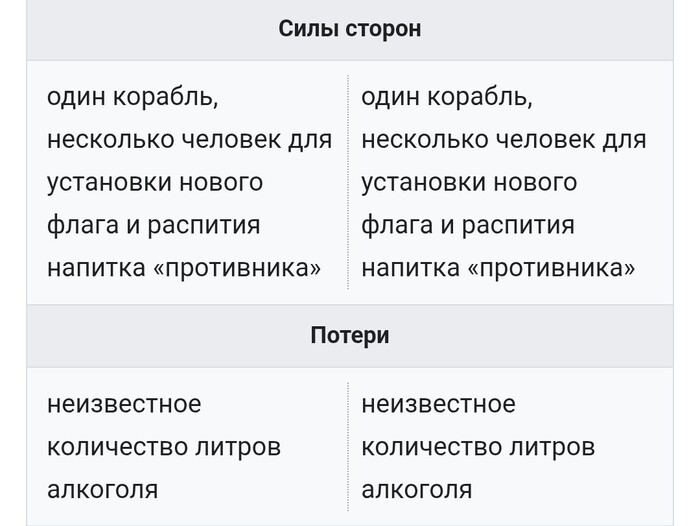Click the dotted divider in the forces section
The height and width of the screenshot is (526, 700).
[x=348, y=182]
